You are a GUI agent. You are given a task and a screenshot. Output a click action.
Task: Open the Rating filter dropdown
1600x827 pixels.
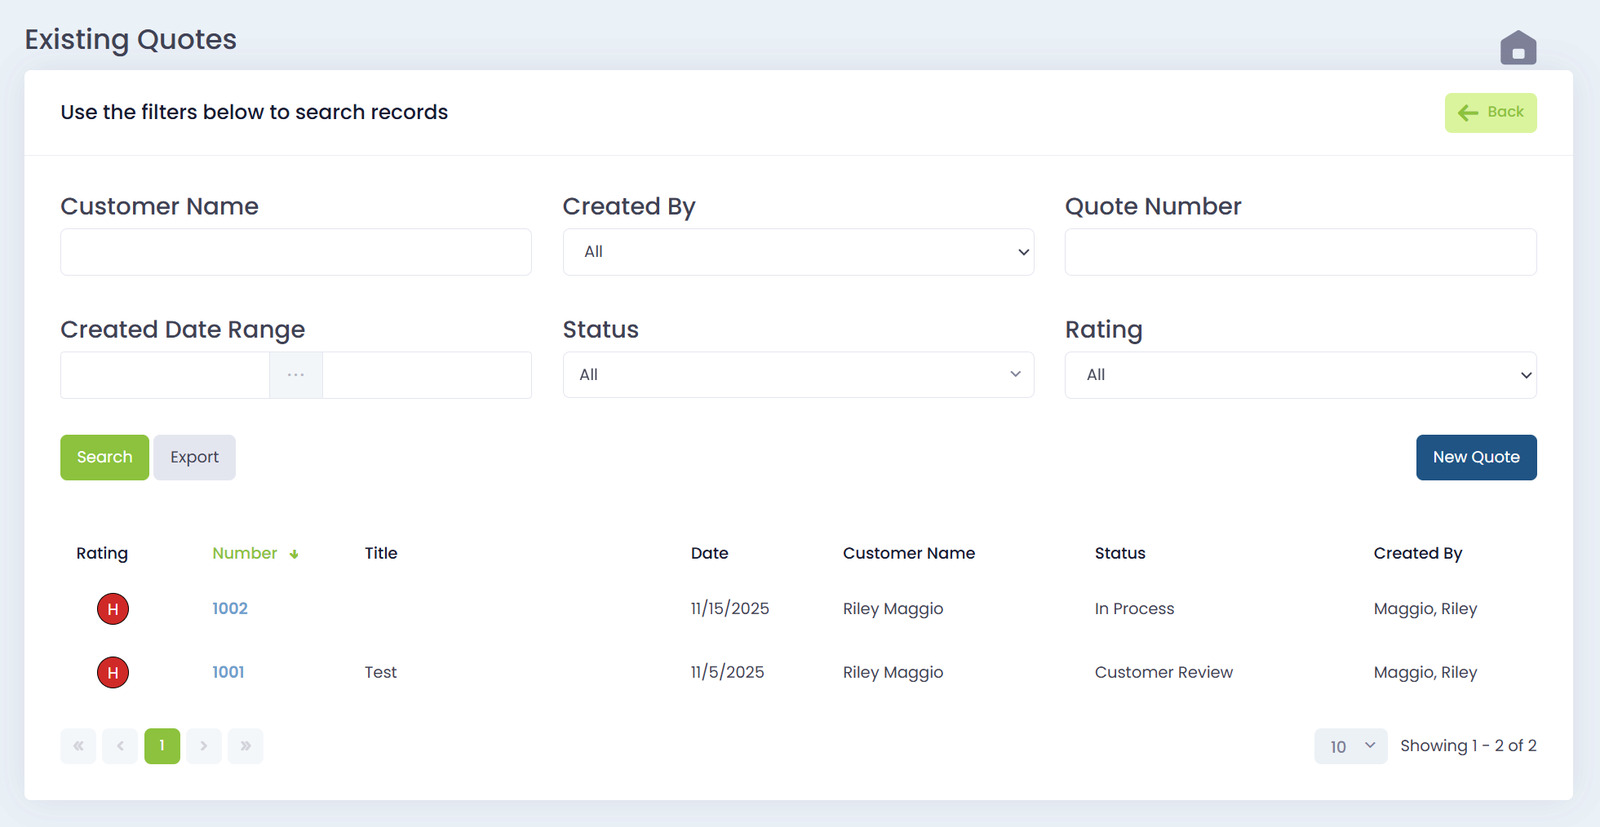(1300, 375)
